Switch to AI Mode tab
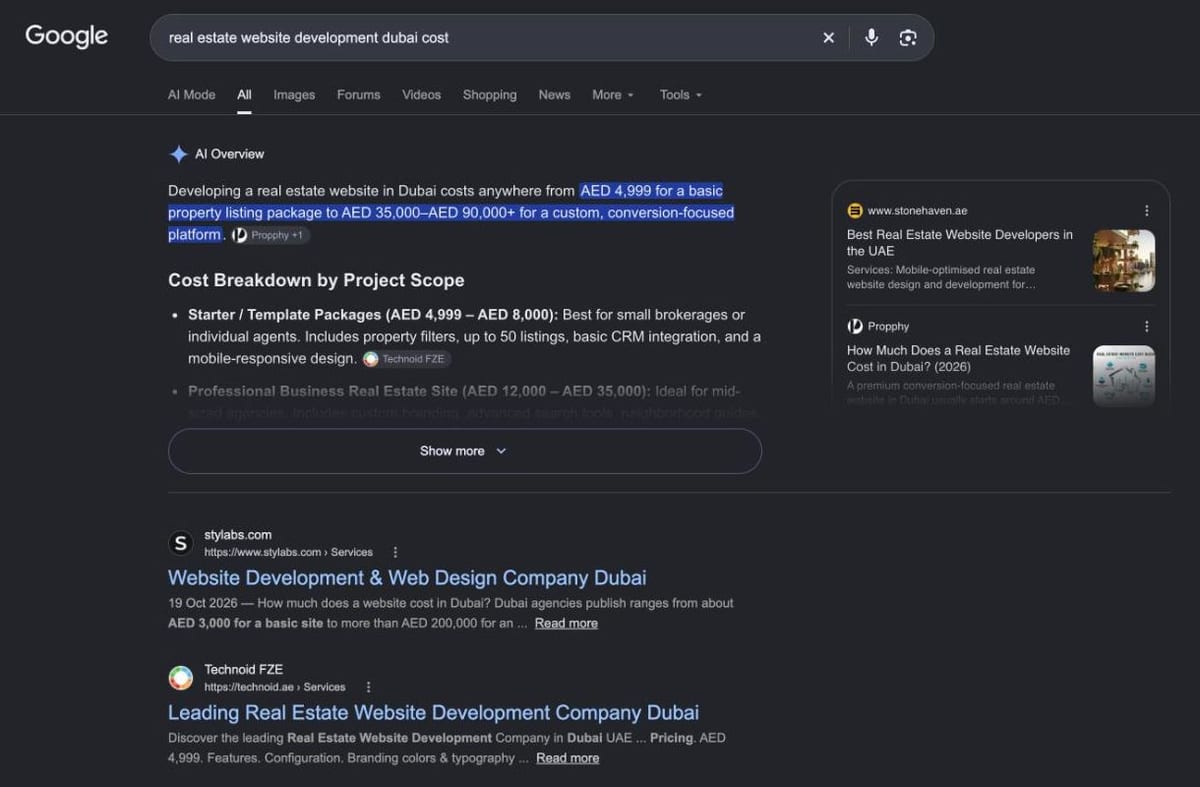1200x787 pixels. 191,94
